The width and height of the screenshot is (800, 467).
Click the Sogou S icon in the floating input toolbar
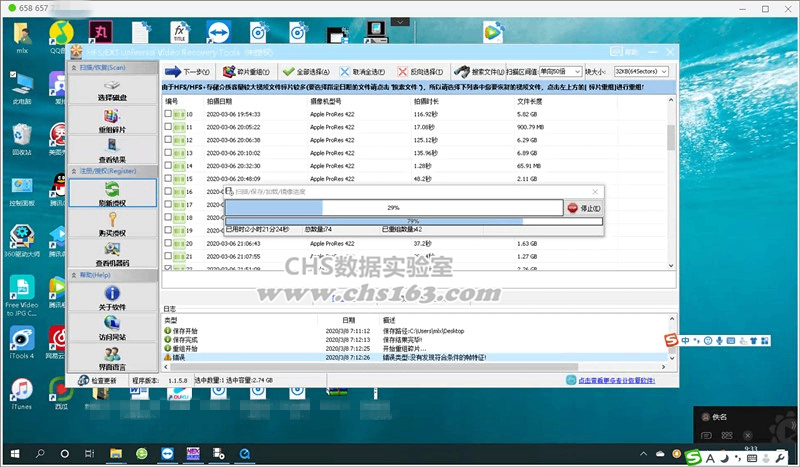point(671,340)
